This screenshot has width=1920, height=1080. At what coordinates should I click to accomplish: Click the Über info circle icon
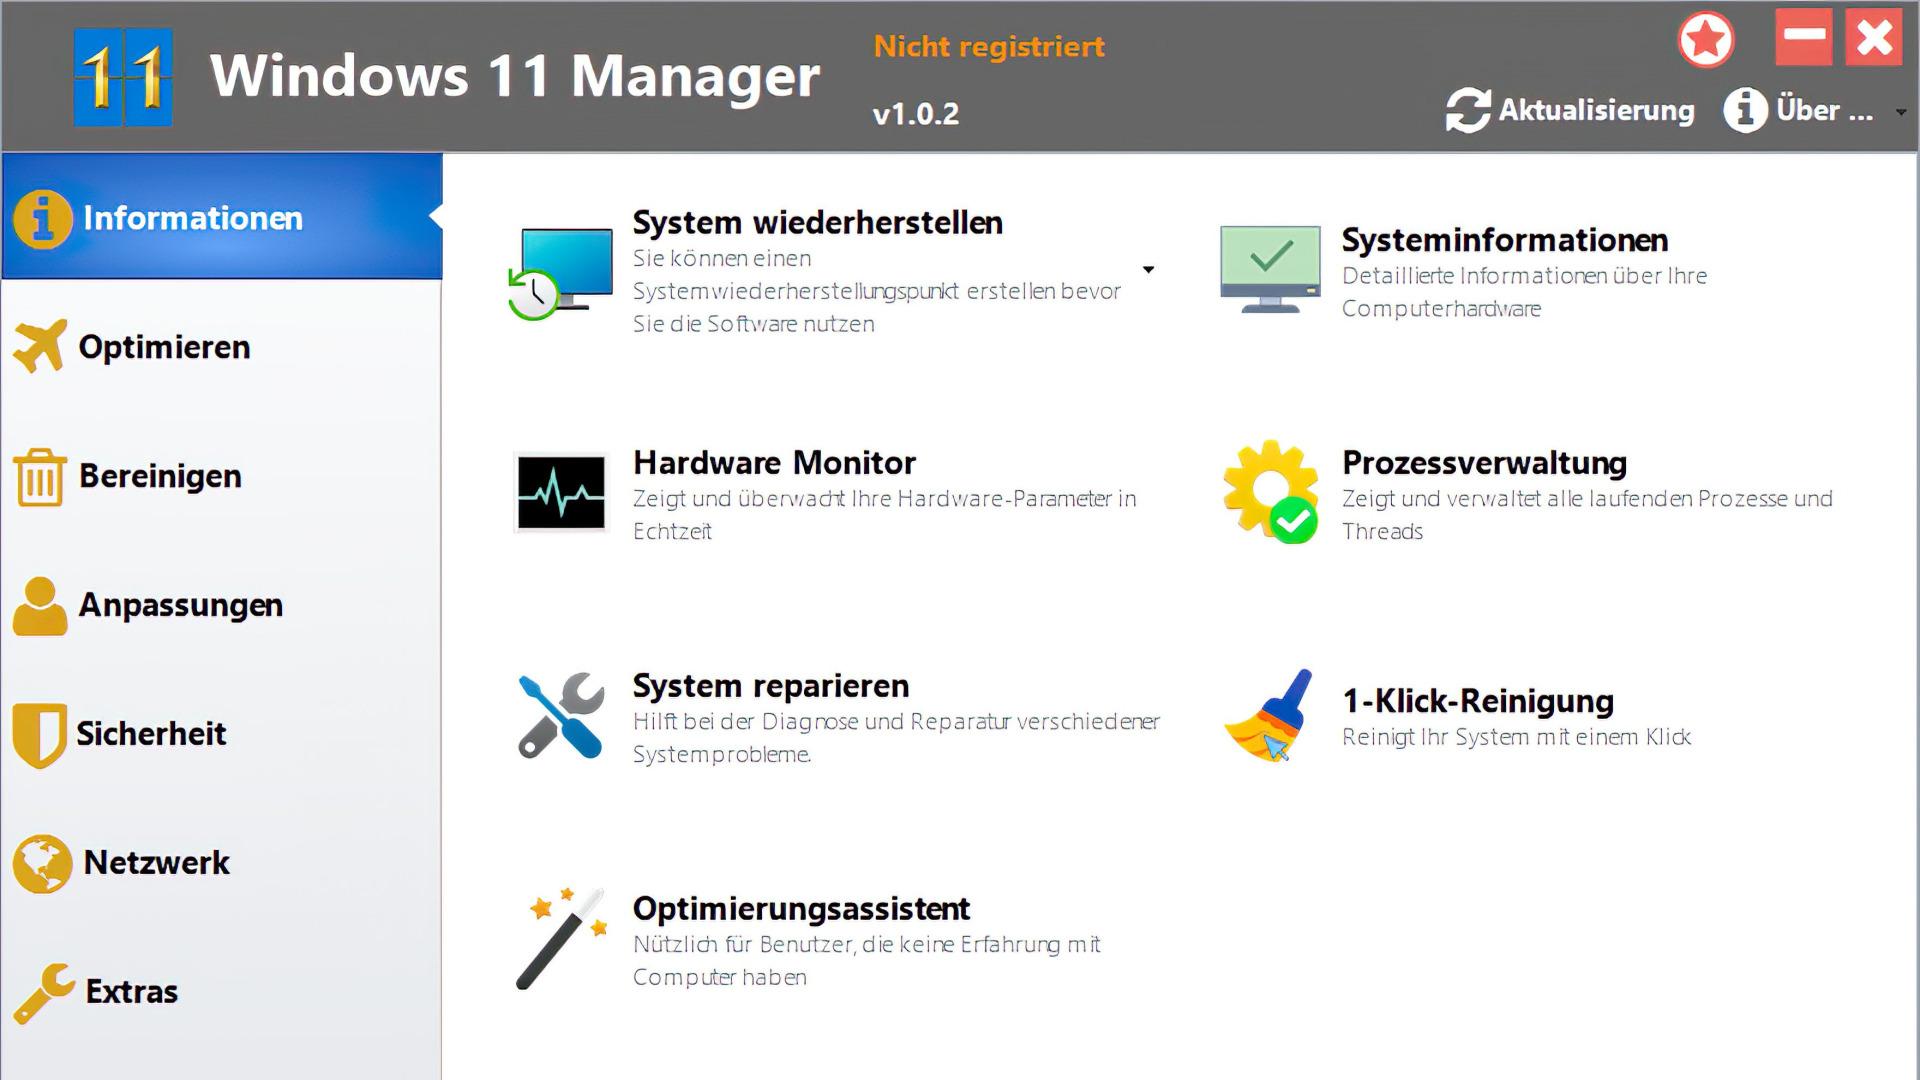click(1745, 110)
